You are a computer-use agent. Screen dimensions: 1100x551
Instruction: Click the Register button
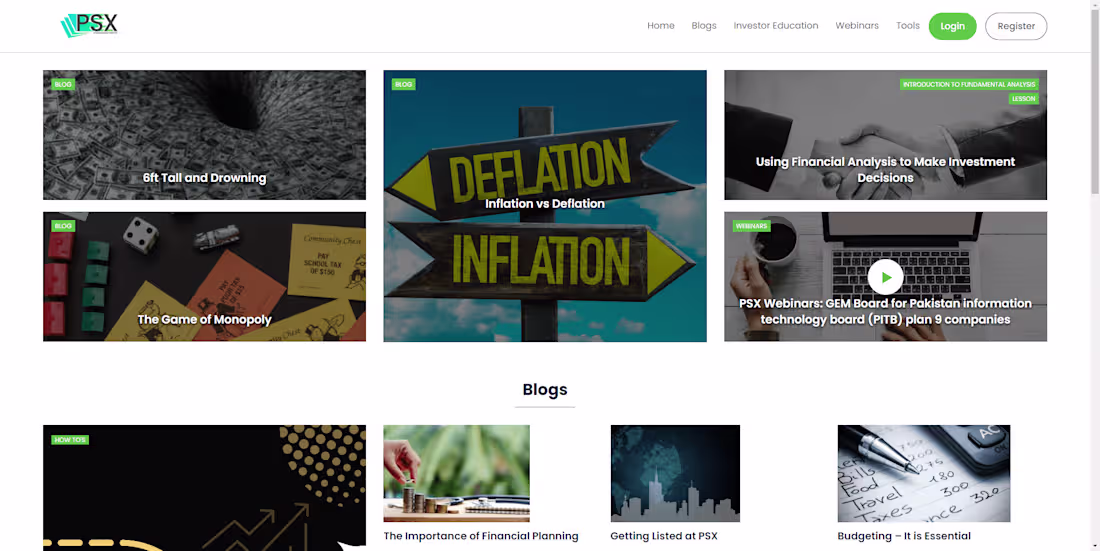pyautogui.click(x=1016, y=26)
